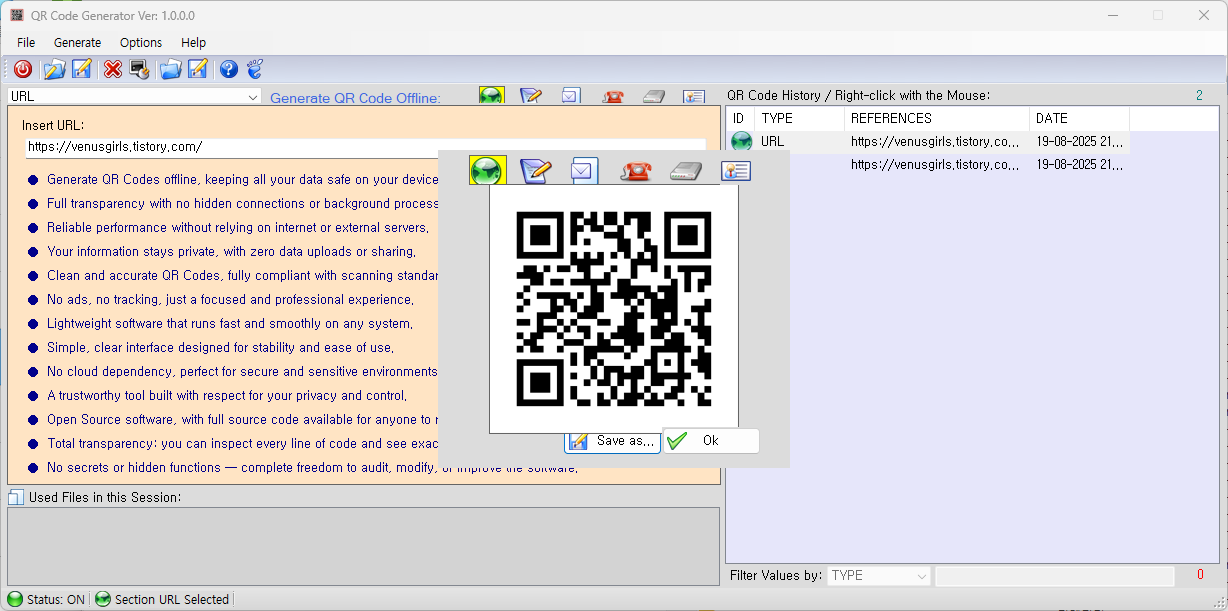The image size is (1228, 611).
Task: Click the second history row's date 19-08-2025
Action: (x=1080, y=165)
